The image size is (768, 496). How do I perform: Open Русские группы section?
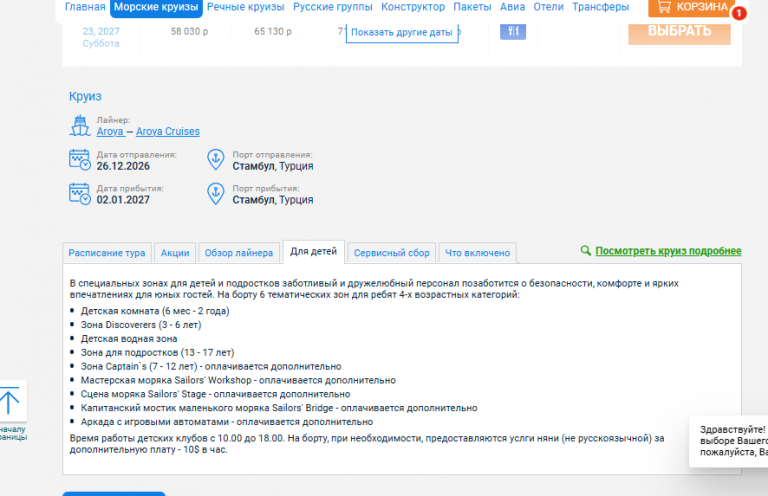pos(333,7)
